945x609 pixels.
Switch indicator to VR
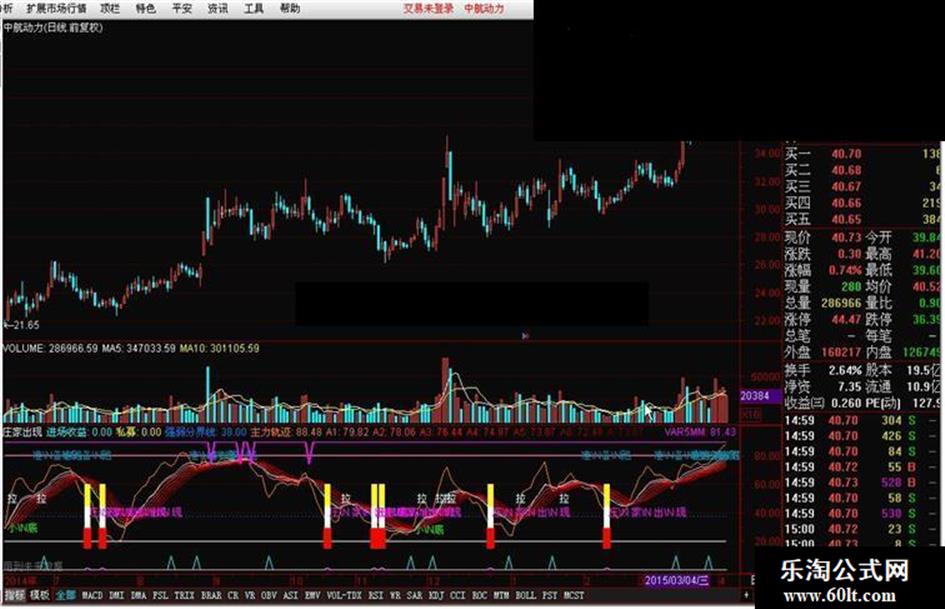tap(250, 595)
